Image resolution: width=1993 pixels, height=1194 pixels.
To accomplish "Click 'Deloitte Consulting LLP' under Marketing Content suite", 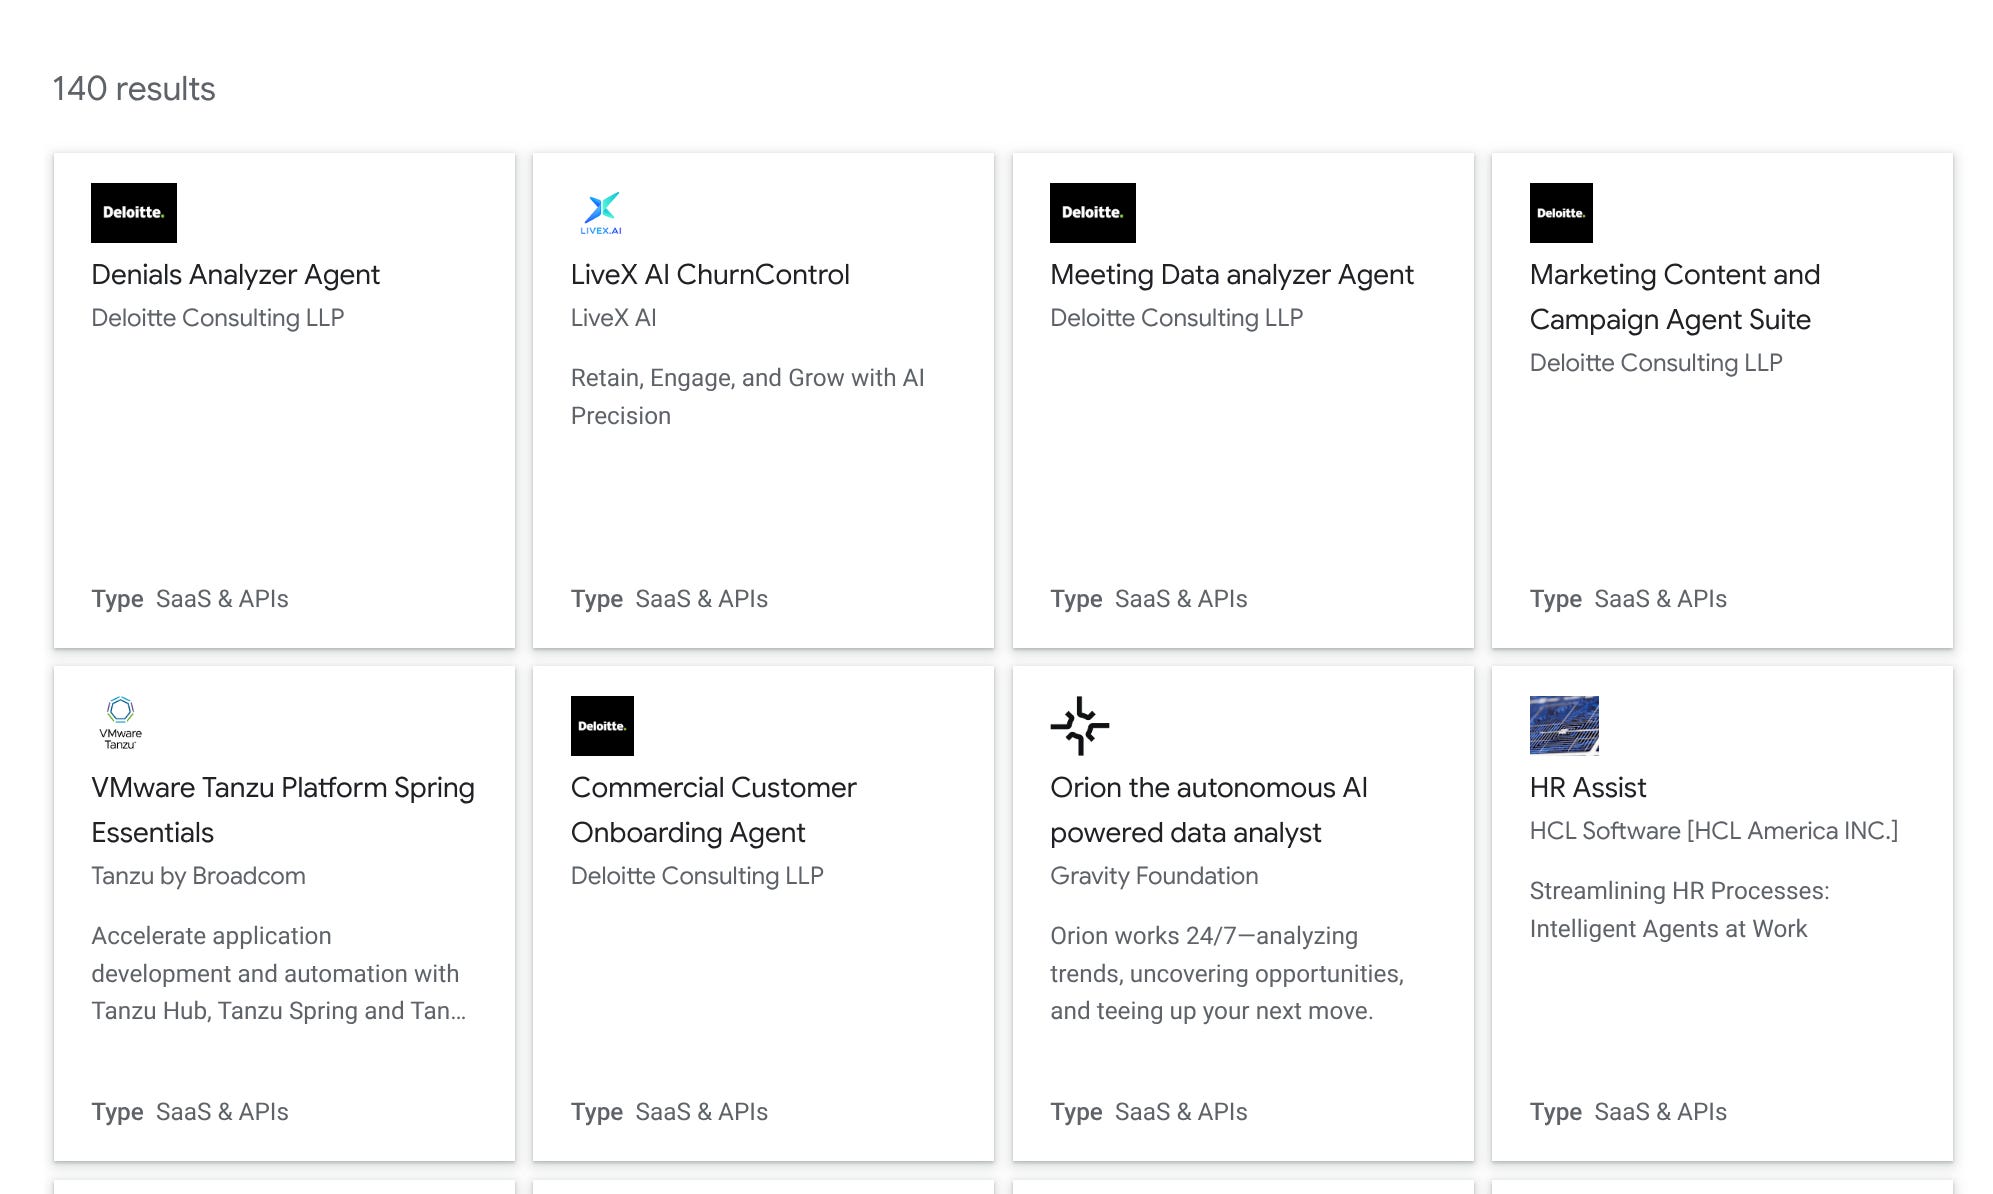I will tap(1656, 363).
